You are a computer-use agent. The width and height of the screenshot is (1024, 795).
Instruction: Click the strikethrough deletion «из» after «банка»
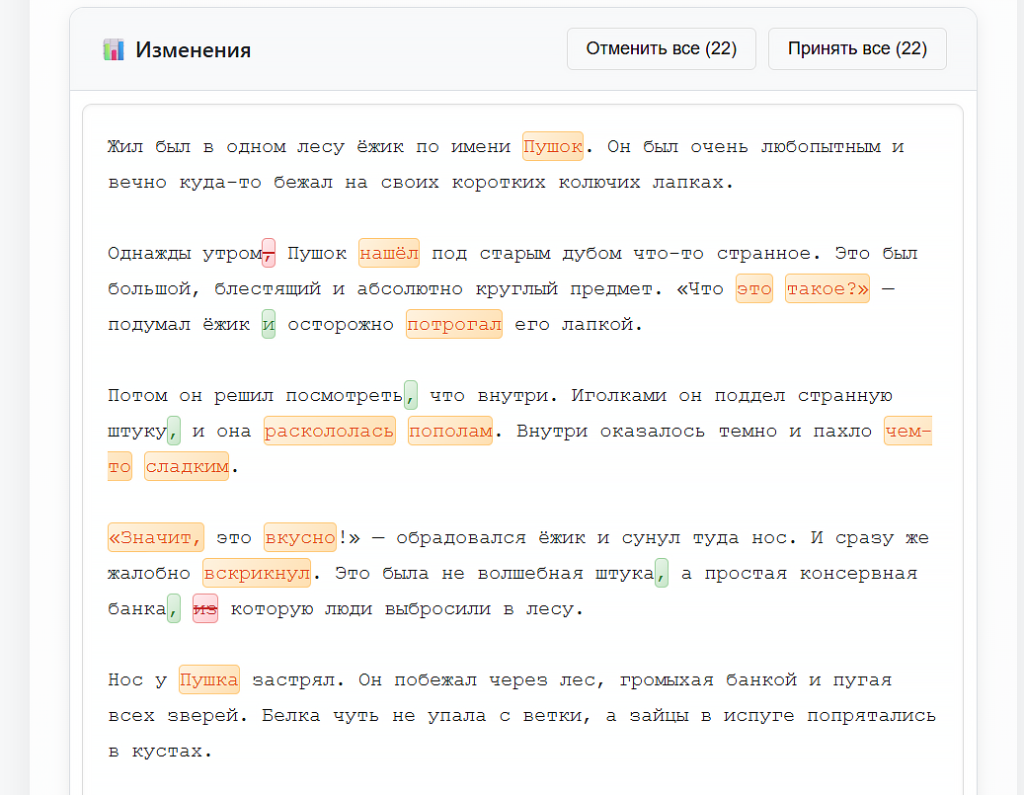(x=204, y=608)
